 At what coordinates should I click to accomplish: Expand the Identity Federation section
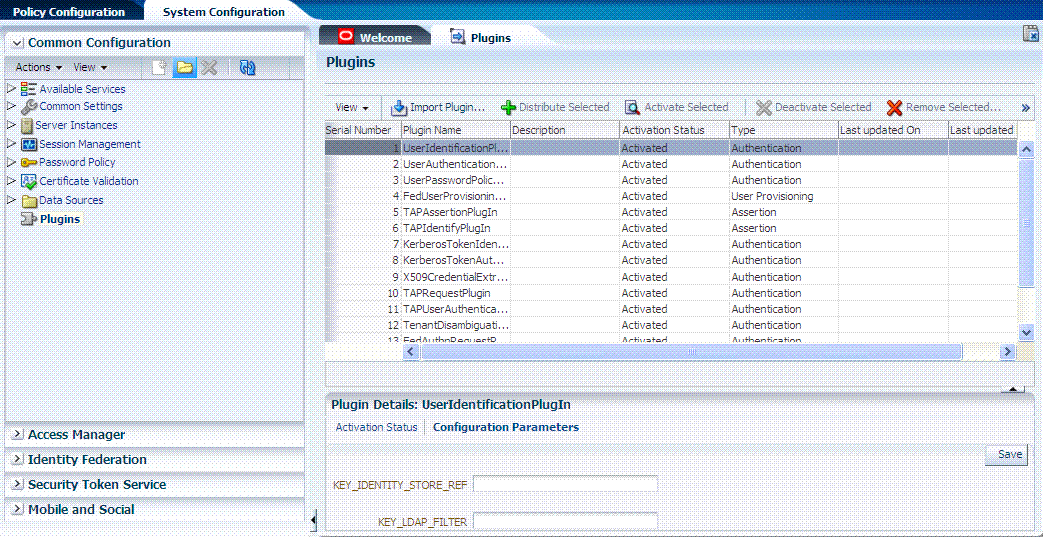tap(18, 460)
